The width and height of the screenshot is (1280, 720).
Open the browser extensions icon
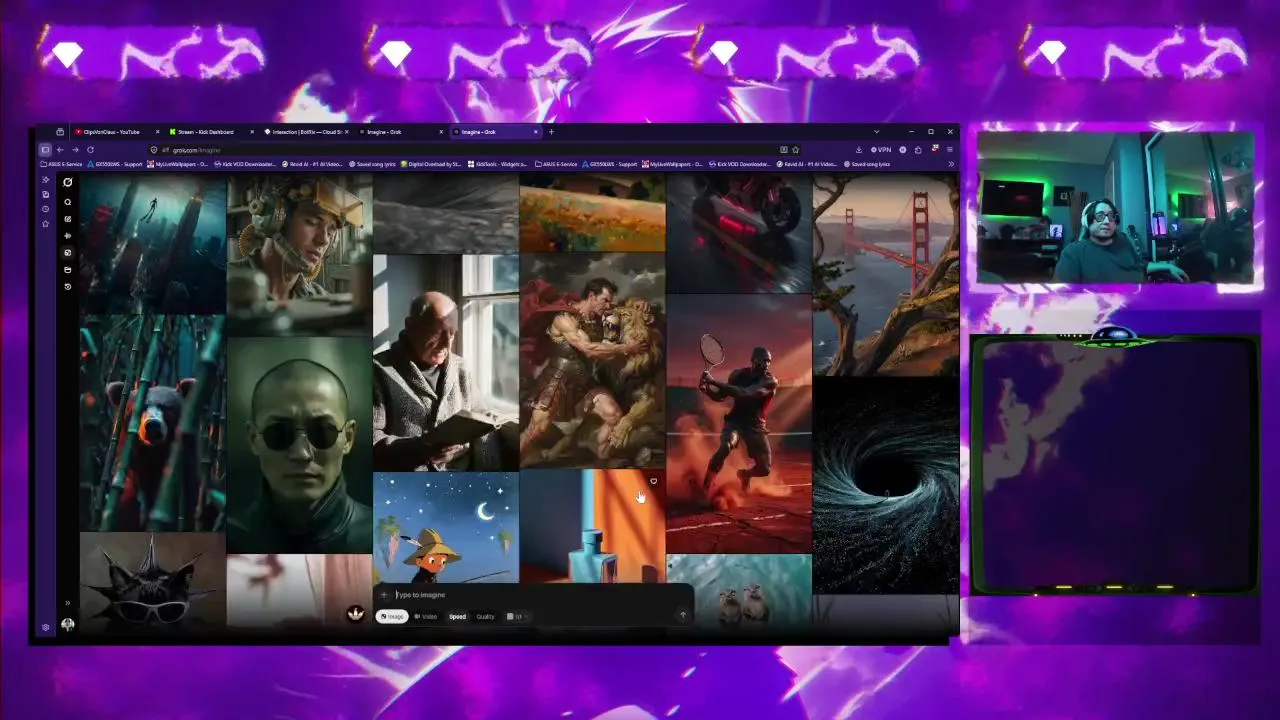918,150
